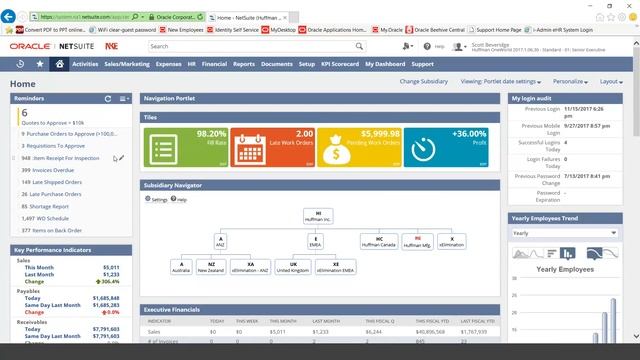
Task: Switch trend chart to bar list view
Action: [552, 253]
